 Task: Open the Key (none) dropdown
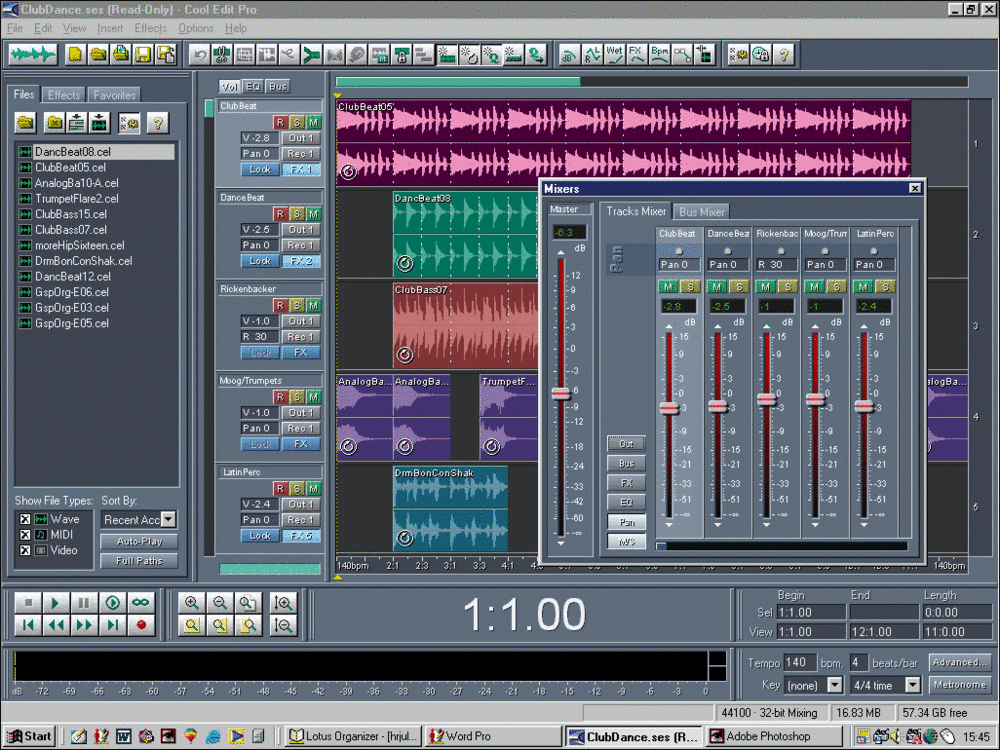pos(836,684)
